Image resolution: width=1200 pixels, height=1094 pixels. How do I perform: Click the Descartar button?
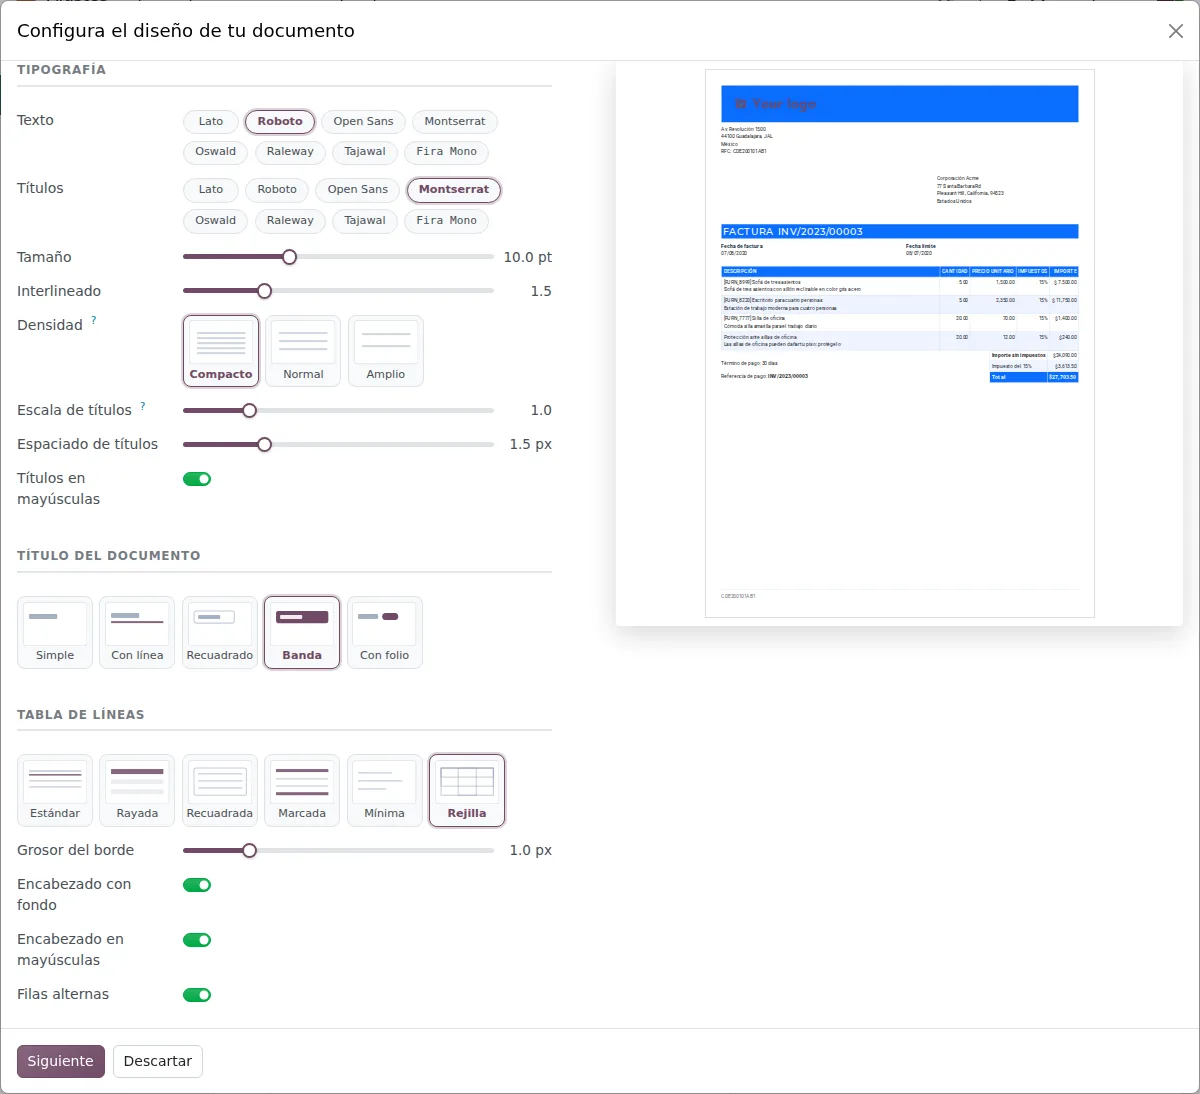[158, 1061]
